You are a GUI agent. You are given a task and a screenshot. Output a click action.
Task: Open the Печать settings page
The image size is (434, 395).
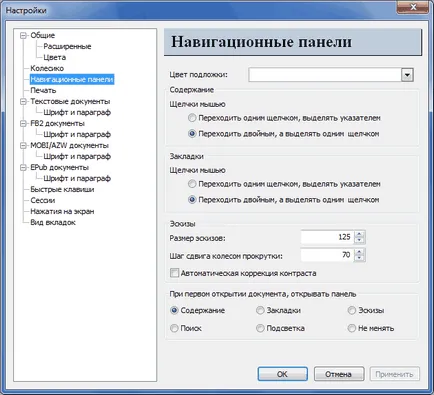[43, 90]
